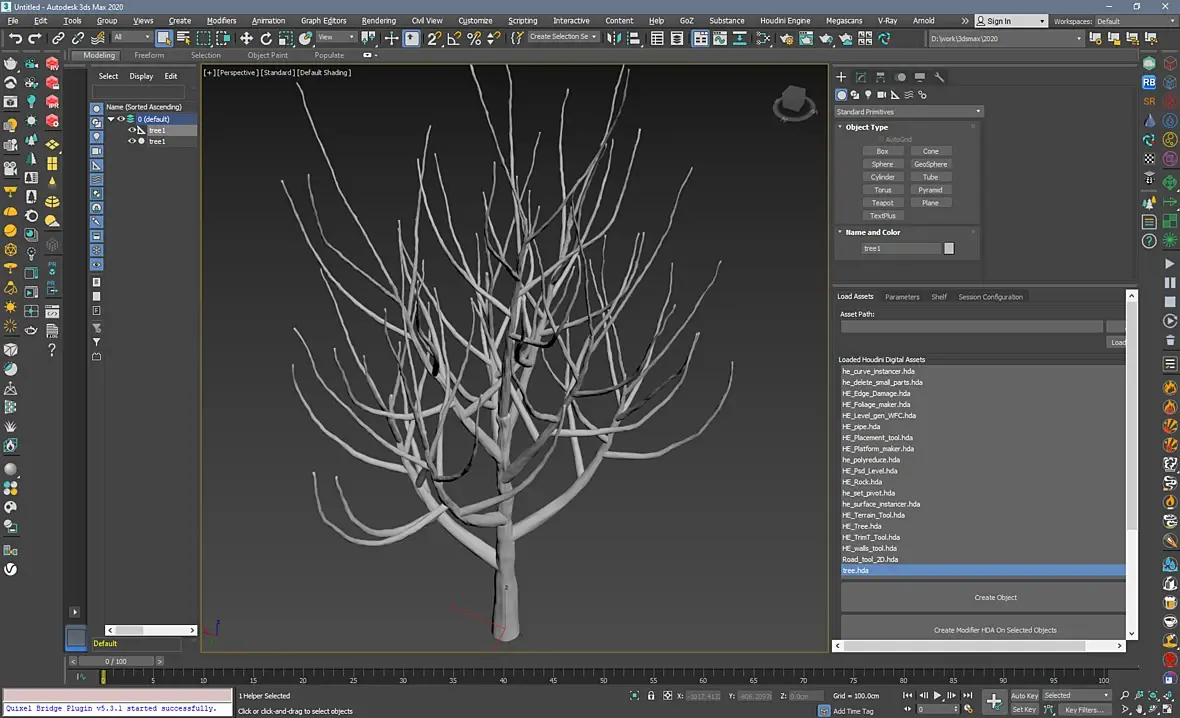This screenshot has height=718, width=1180.
Task: Switch to Lights category in Create panel
Action: click(868, 95)
